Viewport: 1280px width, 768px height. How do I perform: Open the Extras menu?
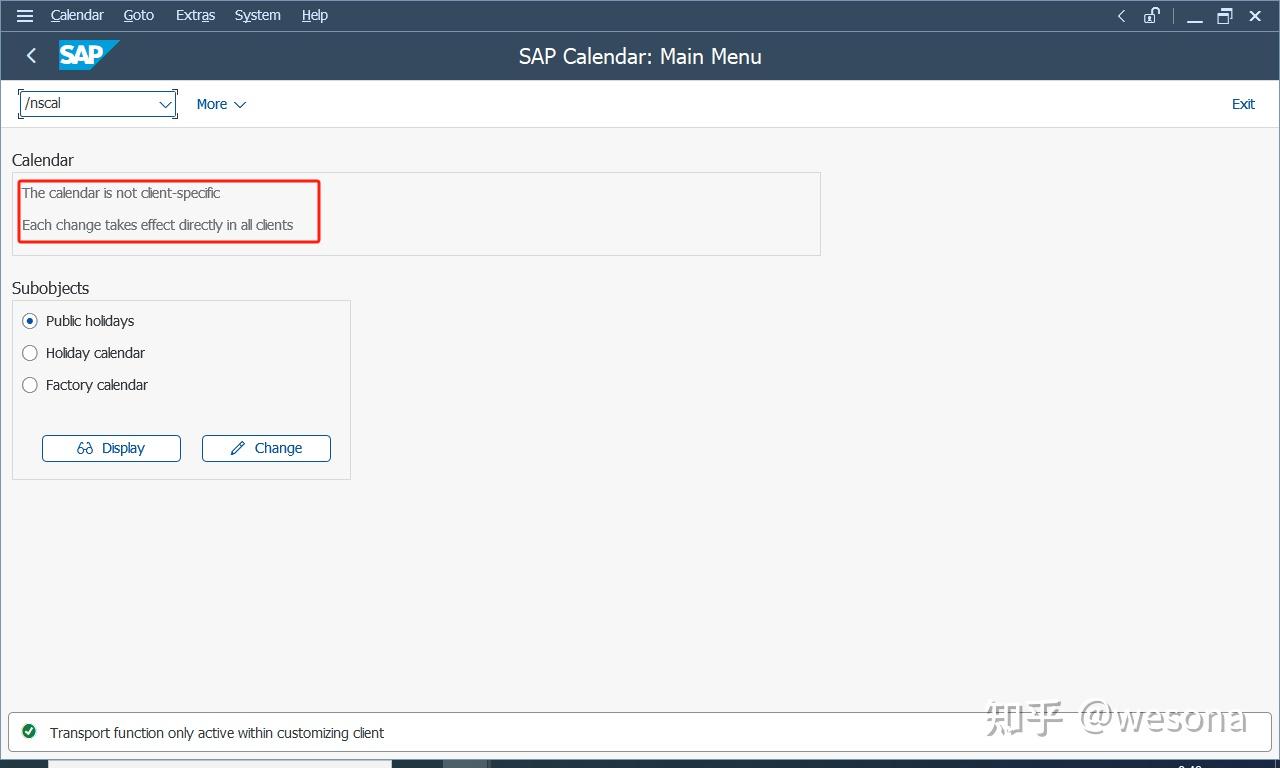click(x=195, y=15)
